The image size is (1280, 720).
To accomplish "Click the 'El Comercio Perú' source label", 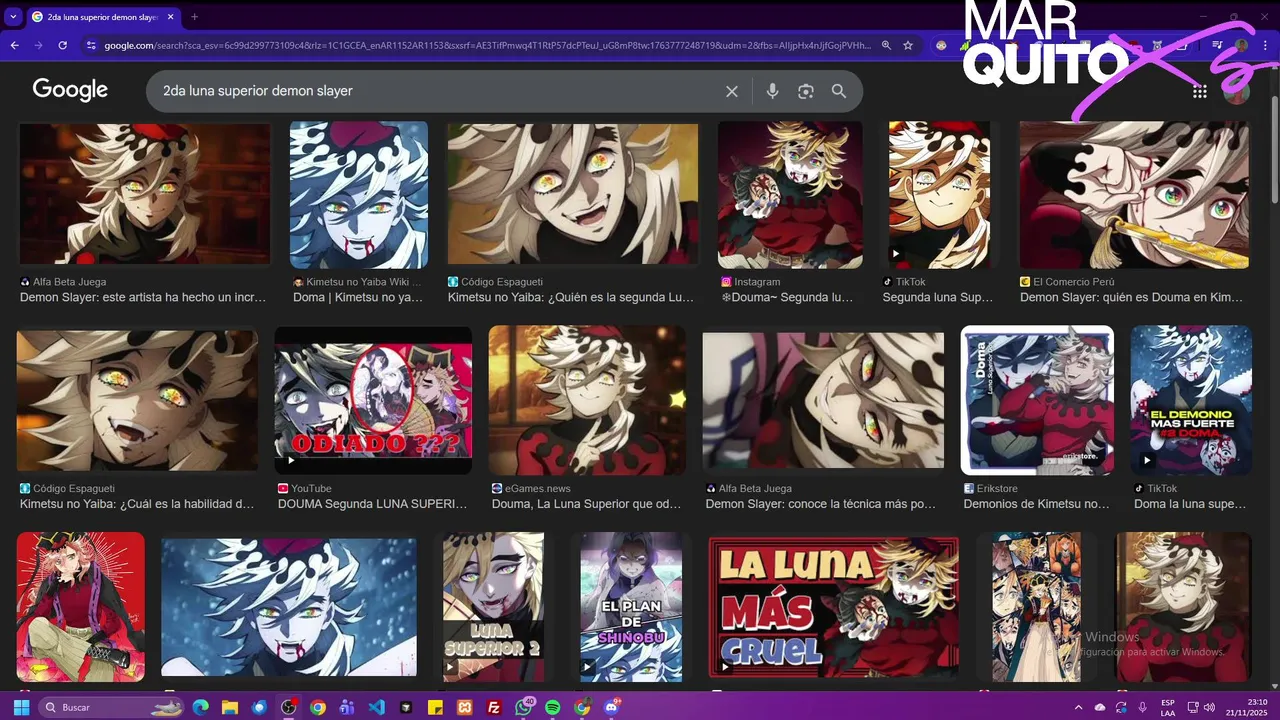I will pyautogui.click(x=1076, y=282).
